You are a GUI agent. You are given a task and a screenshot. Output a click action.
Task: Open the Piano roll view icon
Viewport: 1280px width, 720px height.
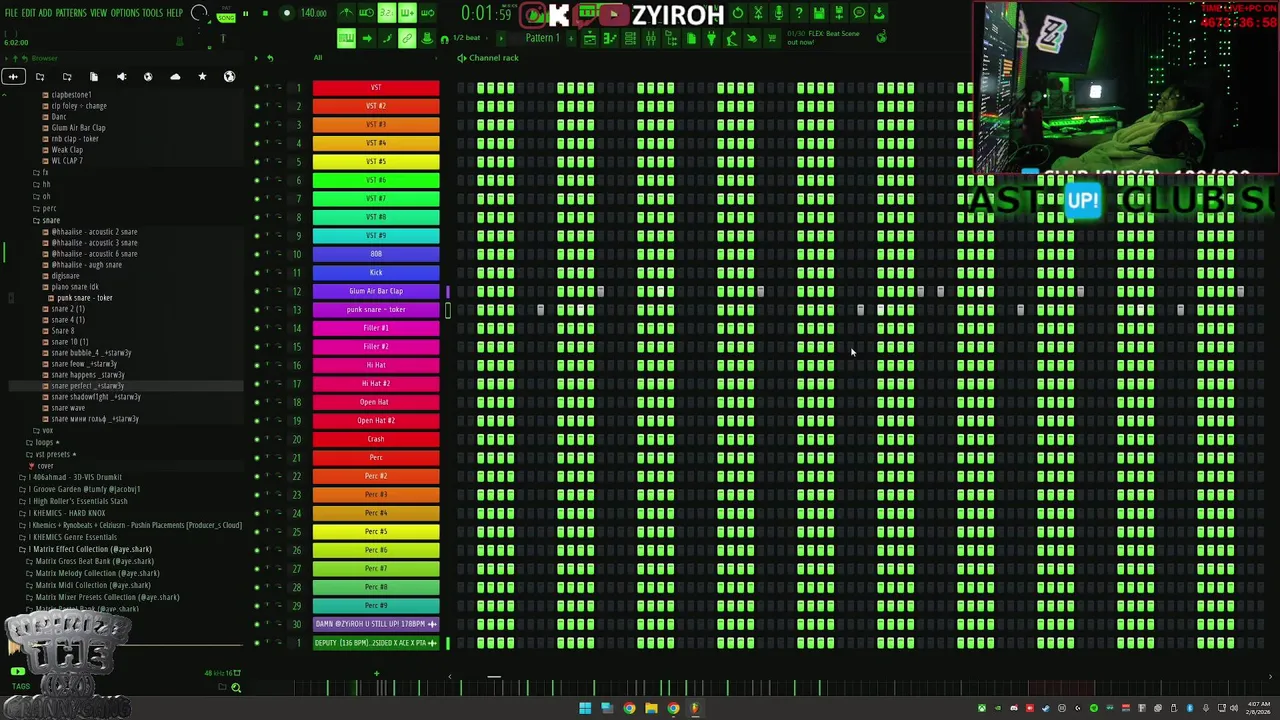(609, 38)
